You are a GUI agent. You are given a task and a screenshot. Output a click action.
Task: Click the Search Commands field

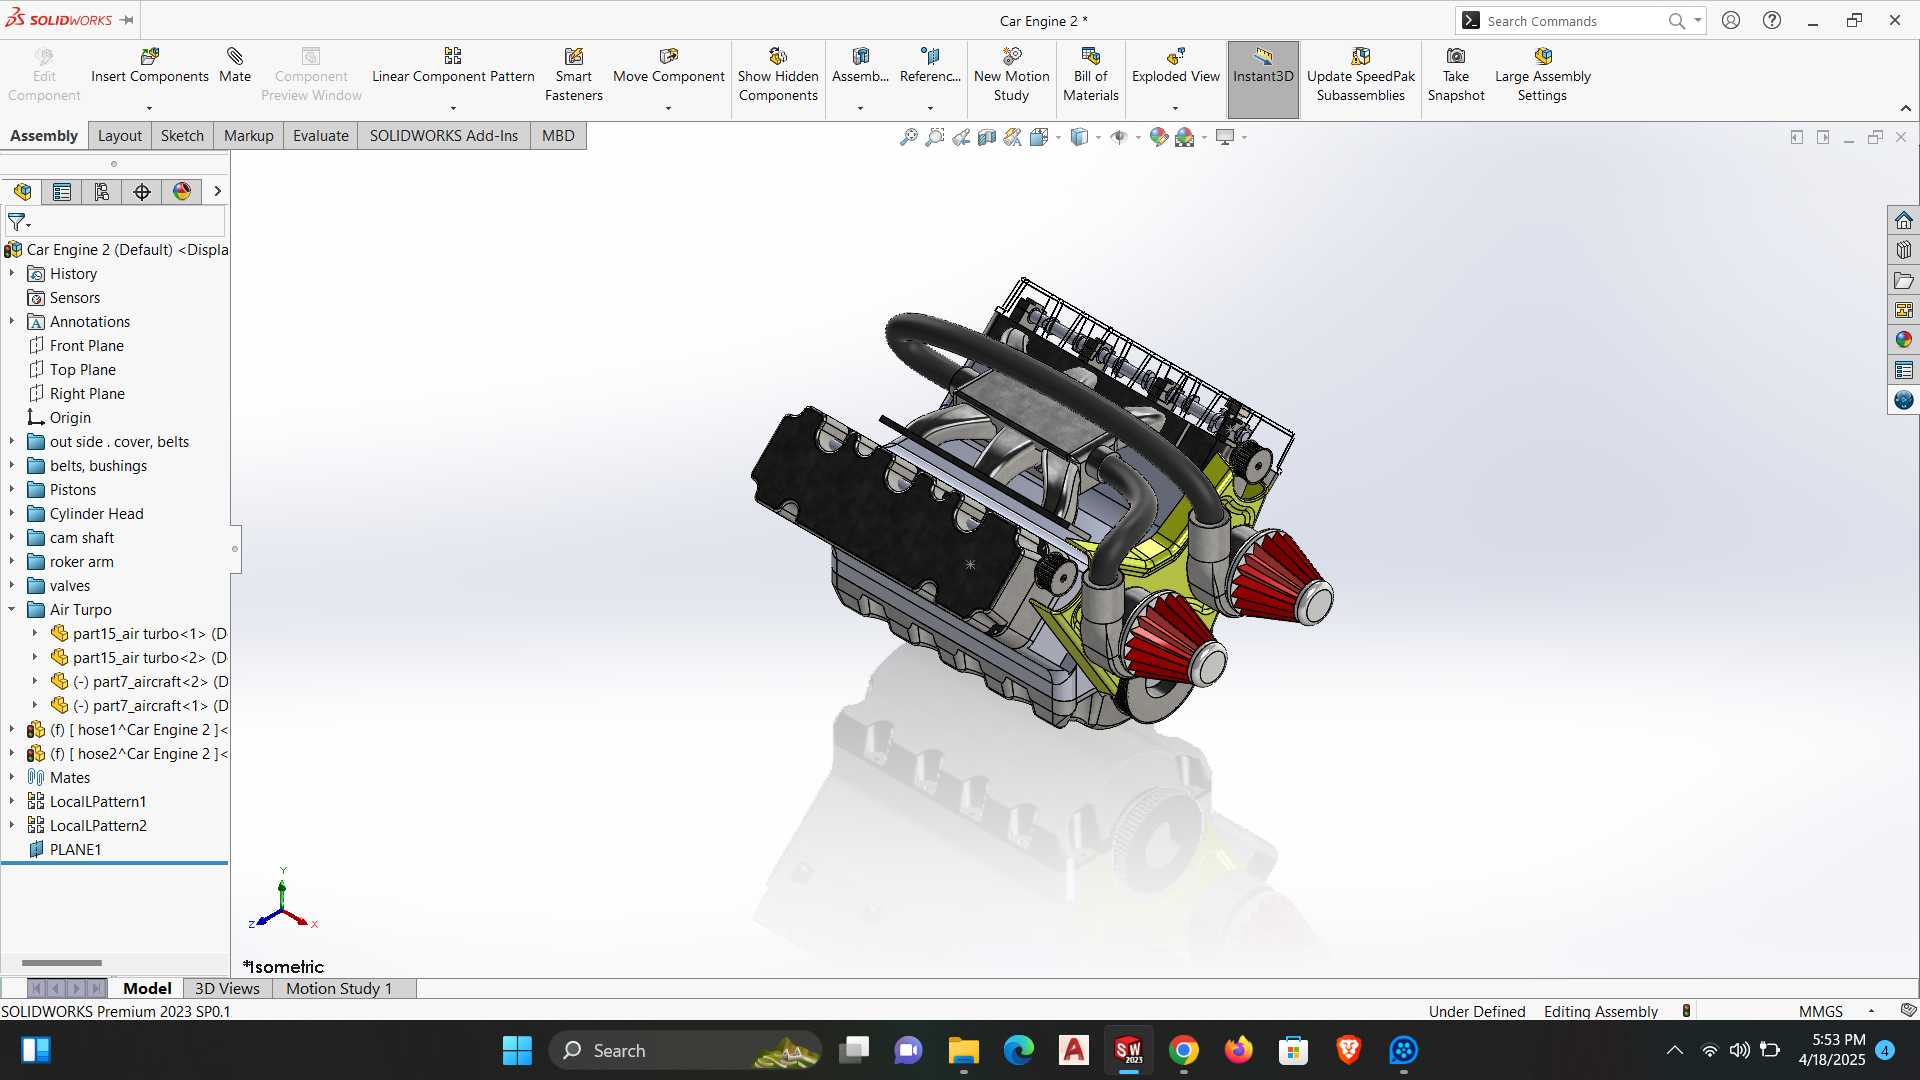1570,21
